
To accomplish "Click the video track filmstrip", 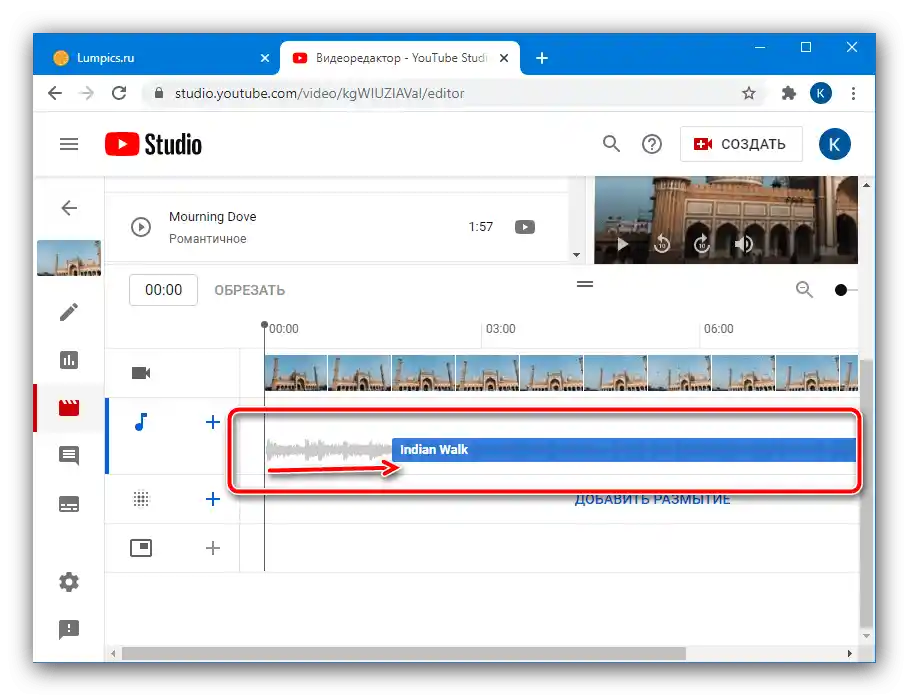I will (x=561, y=373).
